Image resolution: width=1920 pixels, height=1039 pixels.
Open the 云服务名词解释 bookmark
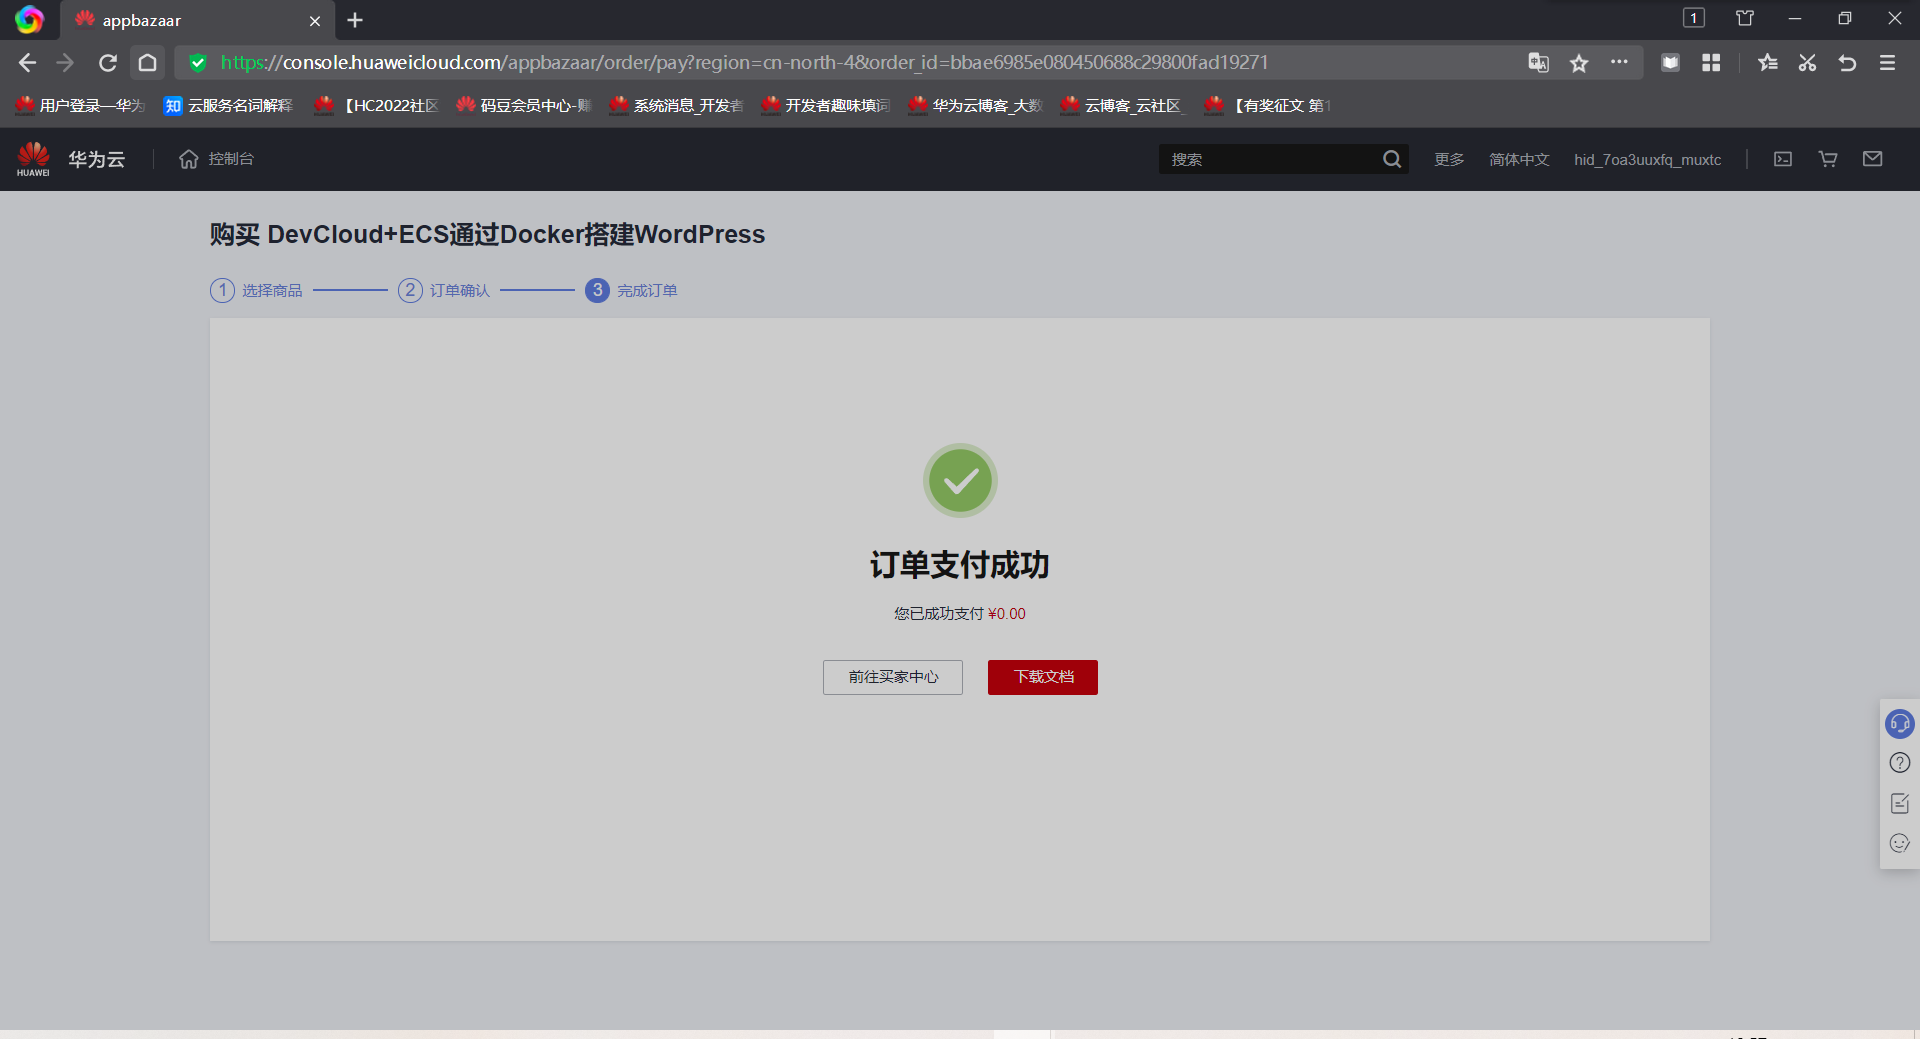[x=228, y=105]
